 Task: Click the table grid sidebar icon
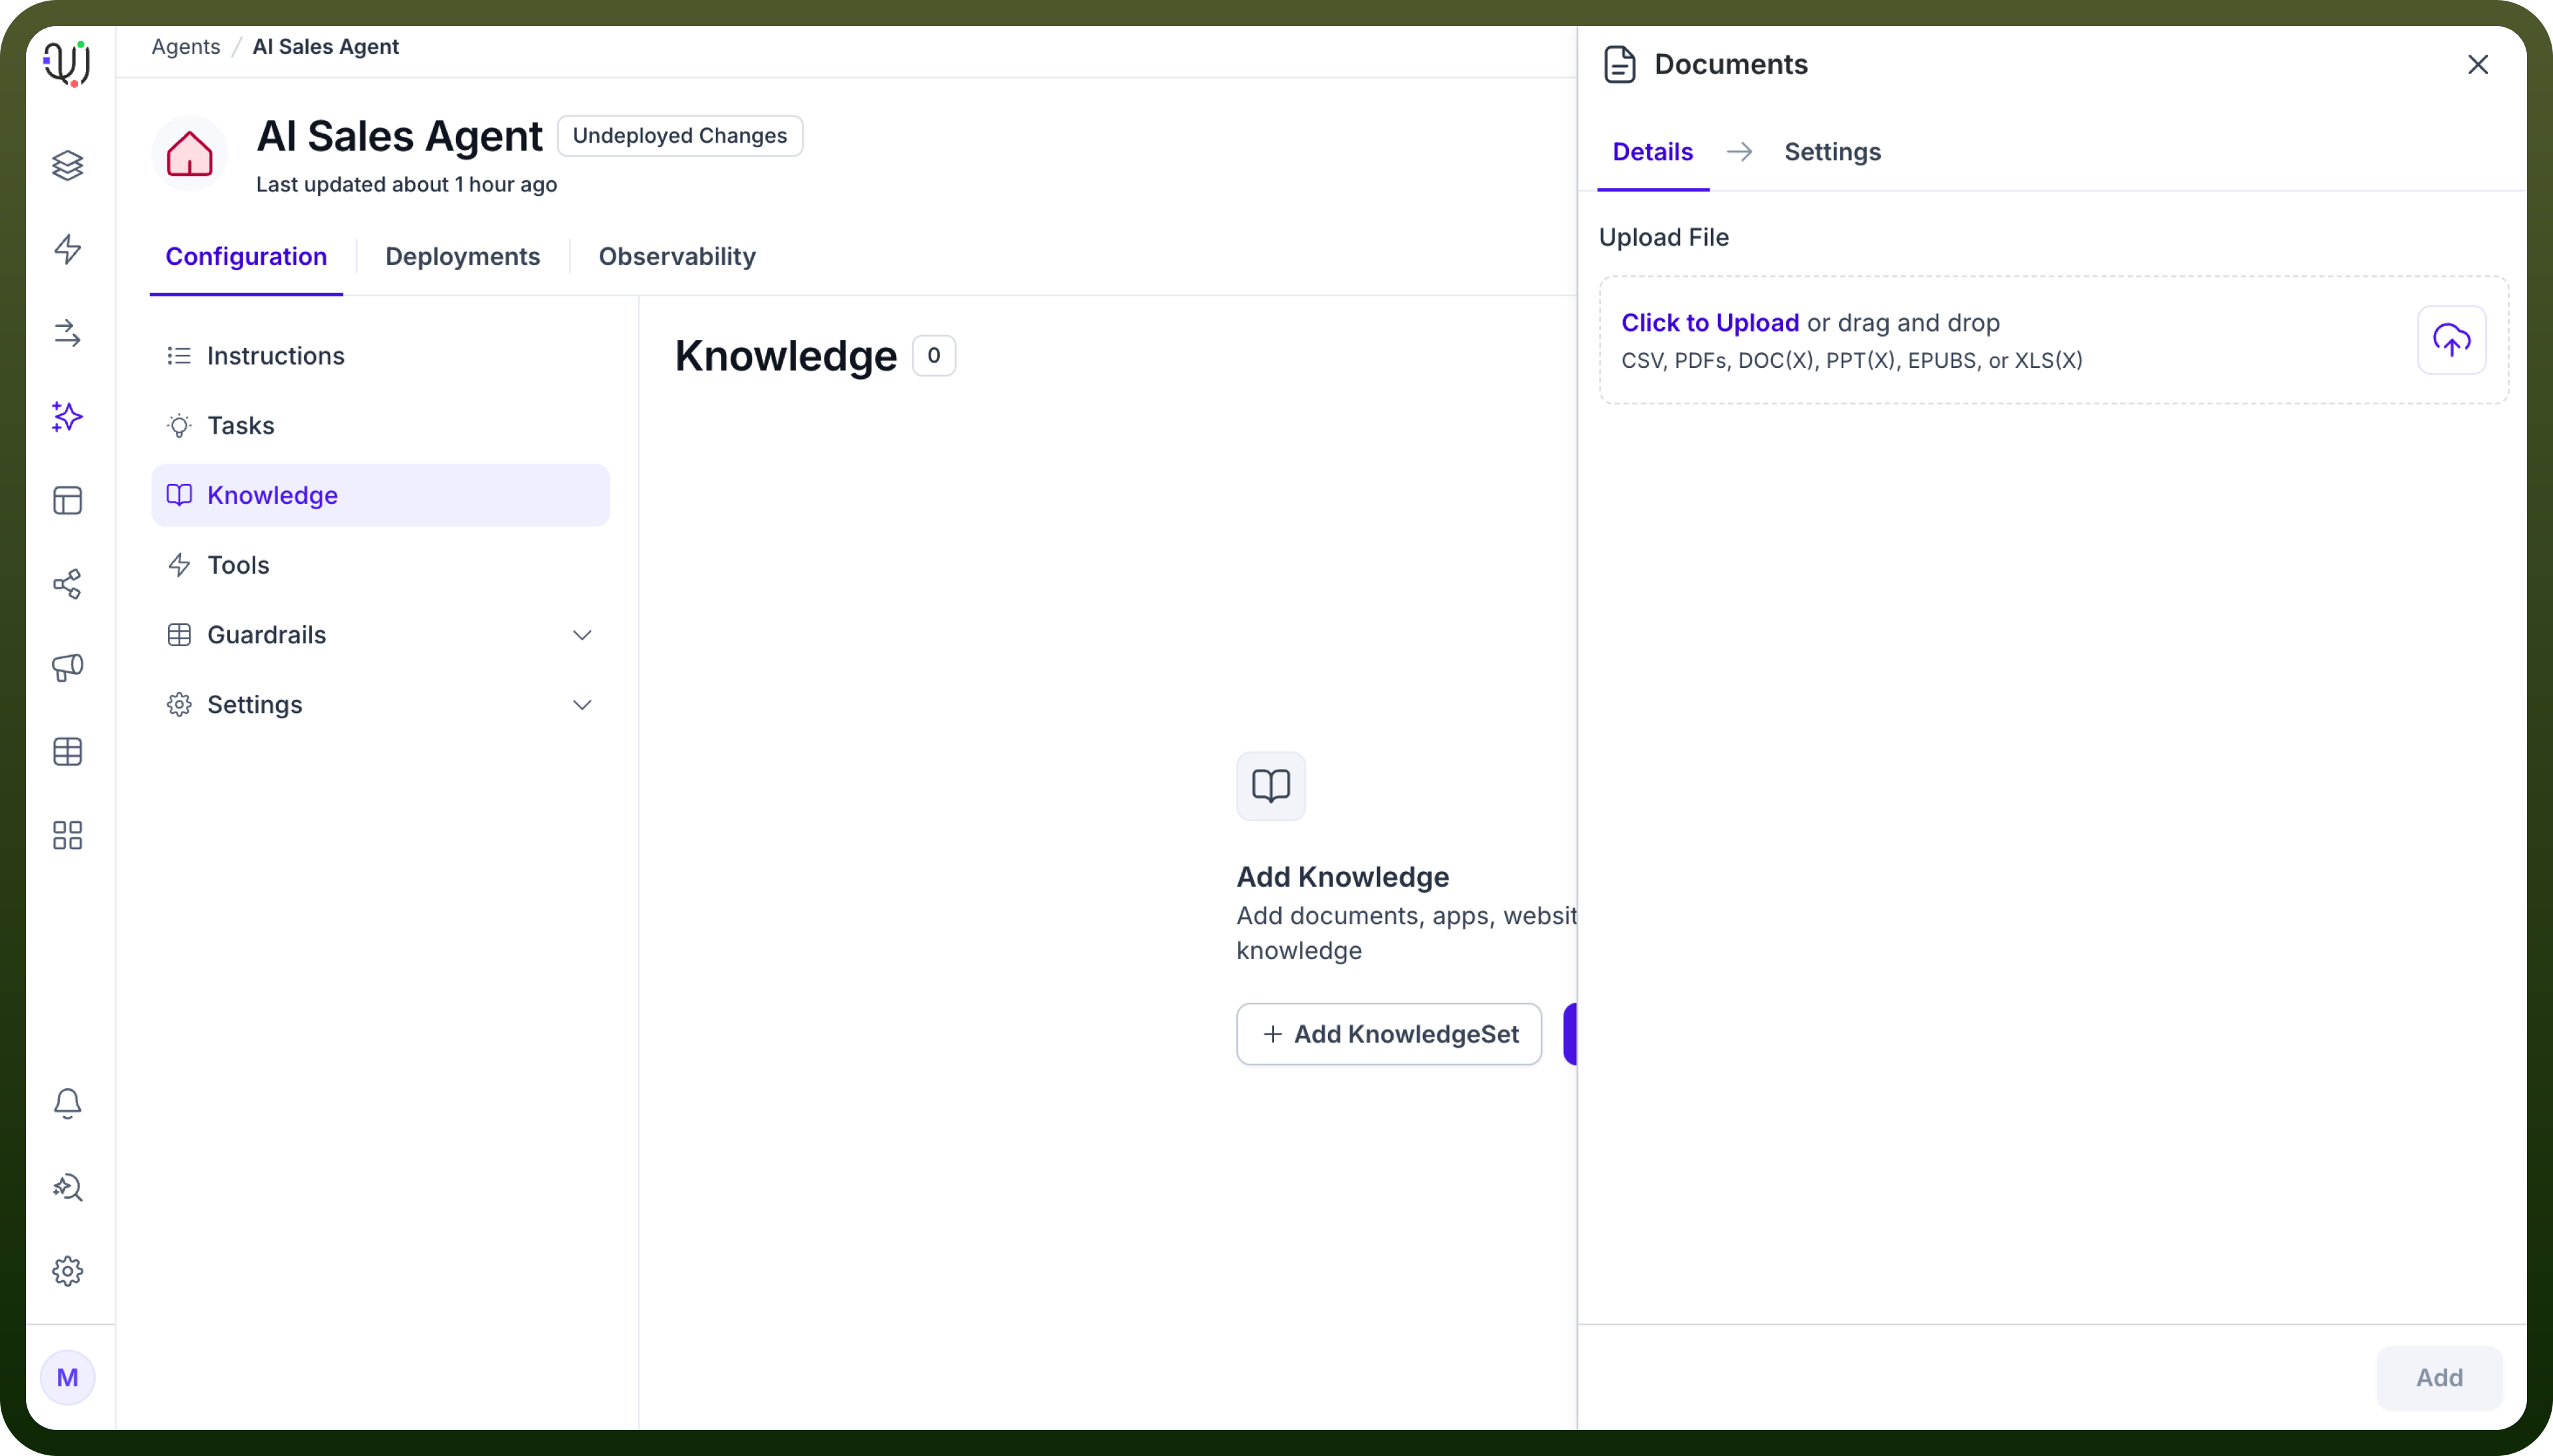coord(67,751)
